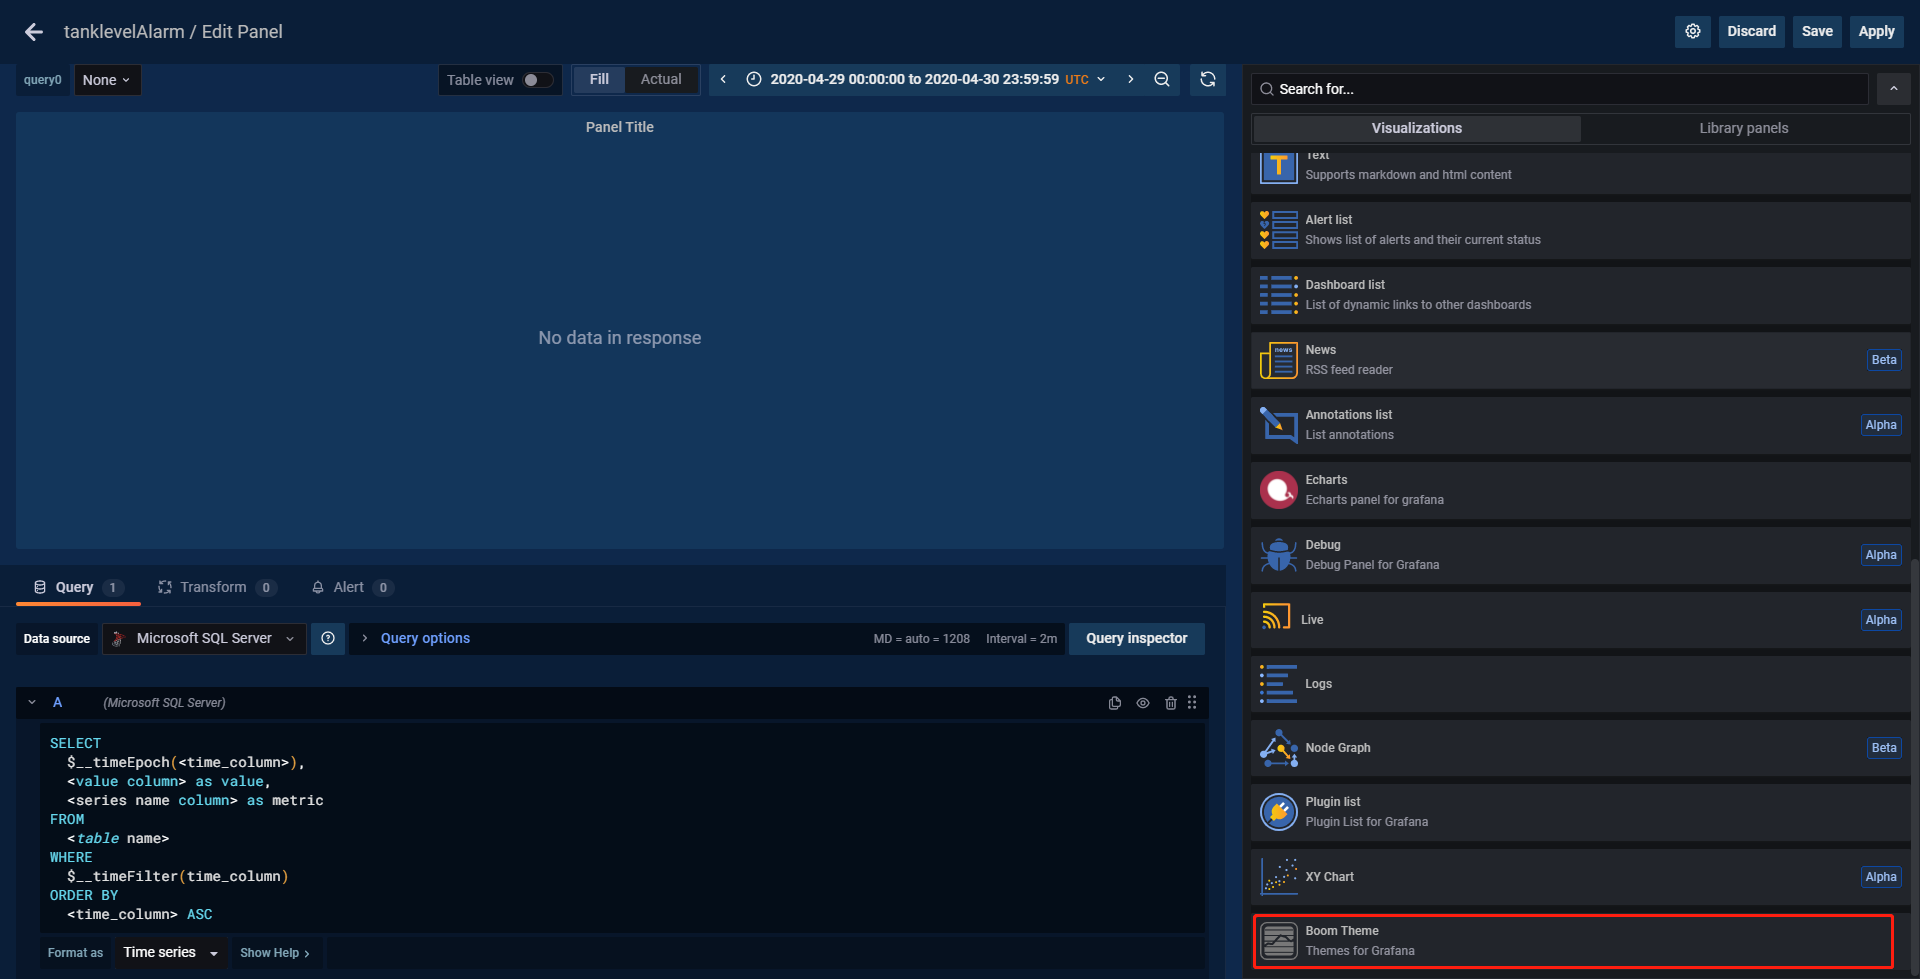Delete query A with the trash icon
Viewport: 1920px width, 979px height.
coord(1171,703)
